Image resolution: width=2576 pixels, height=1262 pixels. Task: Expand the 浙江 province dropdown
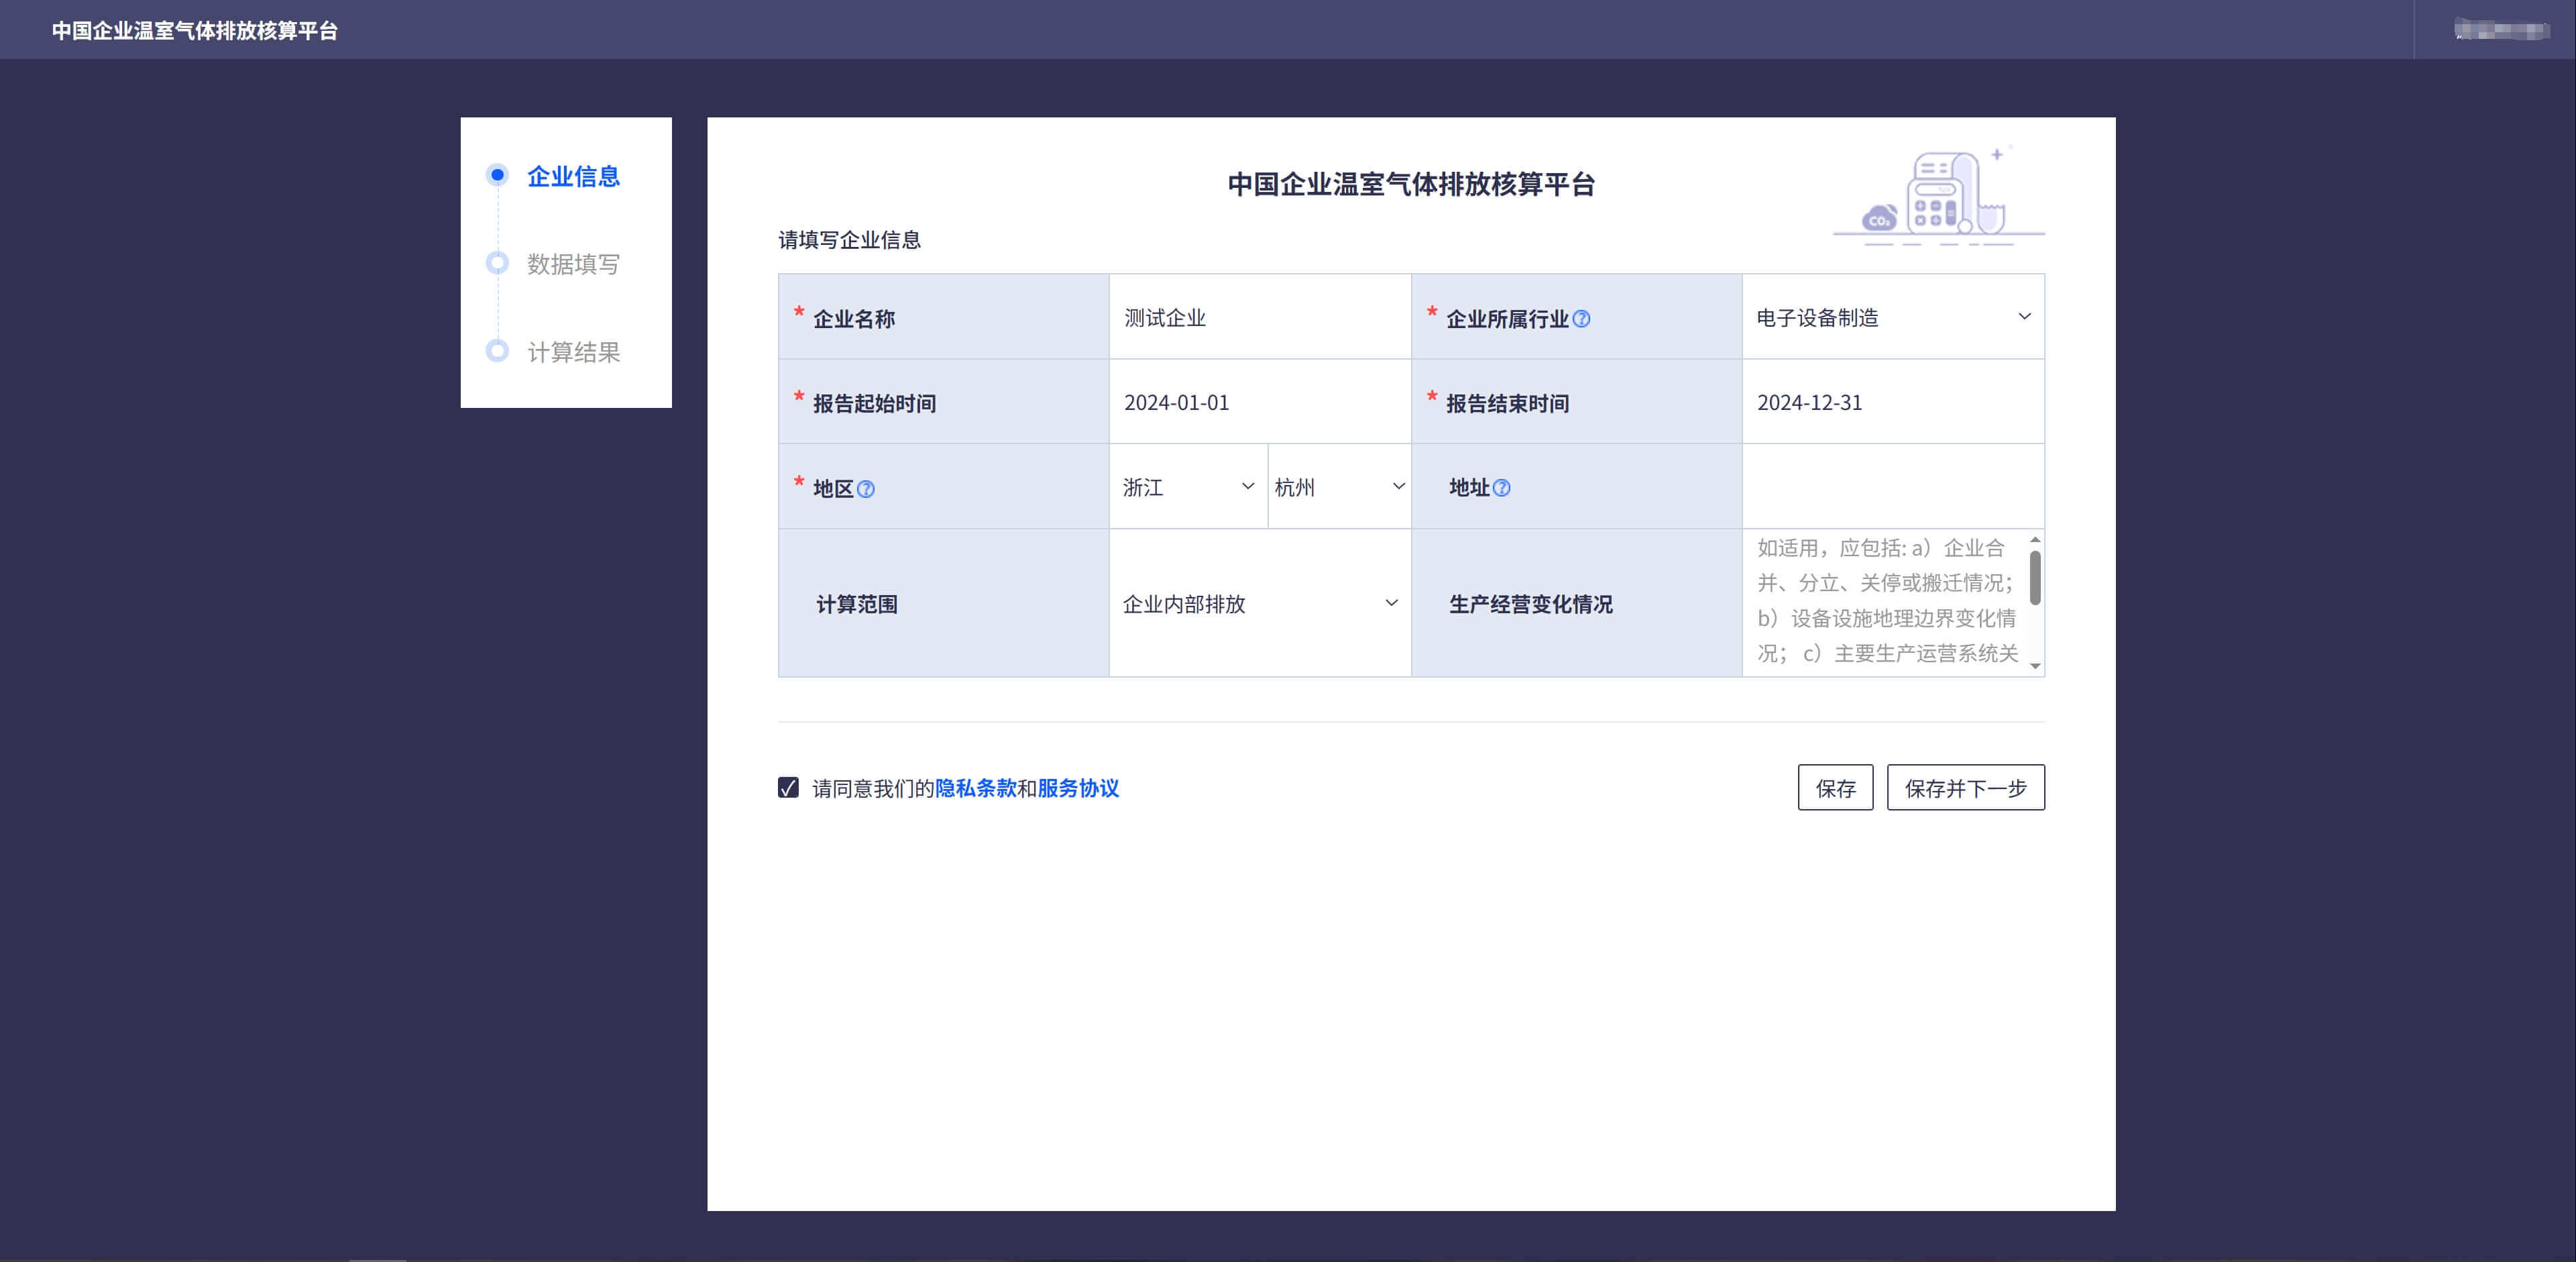click(1187, 487)
